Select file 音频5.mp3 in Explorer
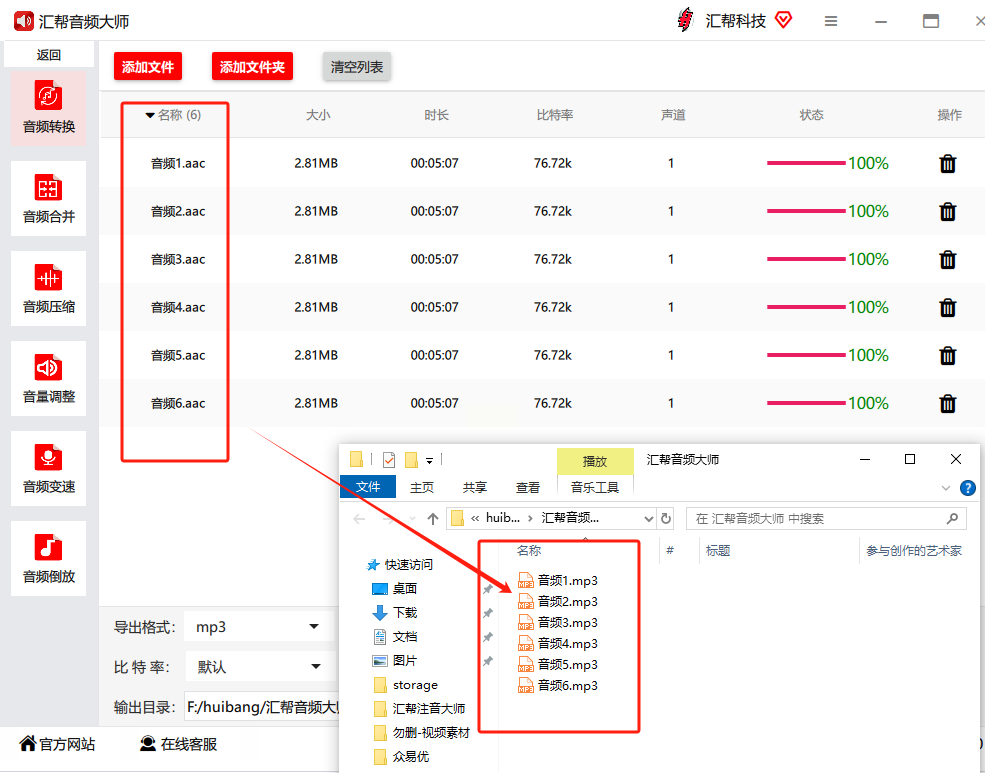This screenshot has width=985, height=773. coord(558,664)
